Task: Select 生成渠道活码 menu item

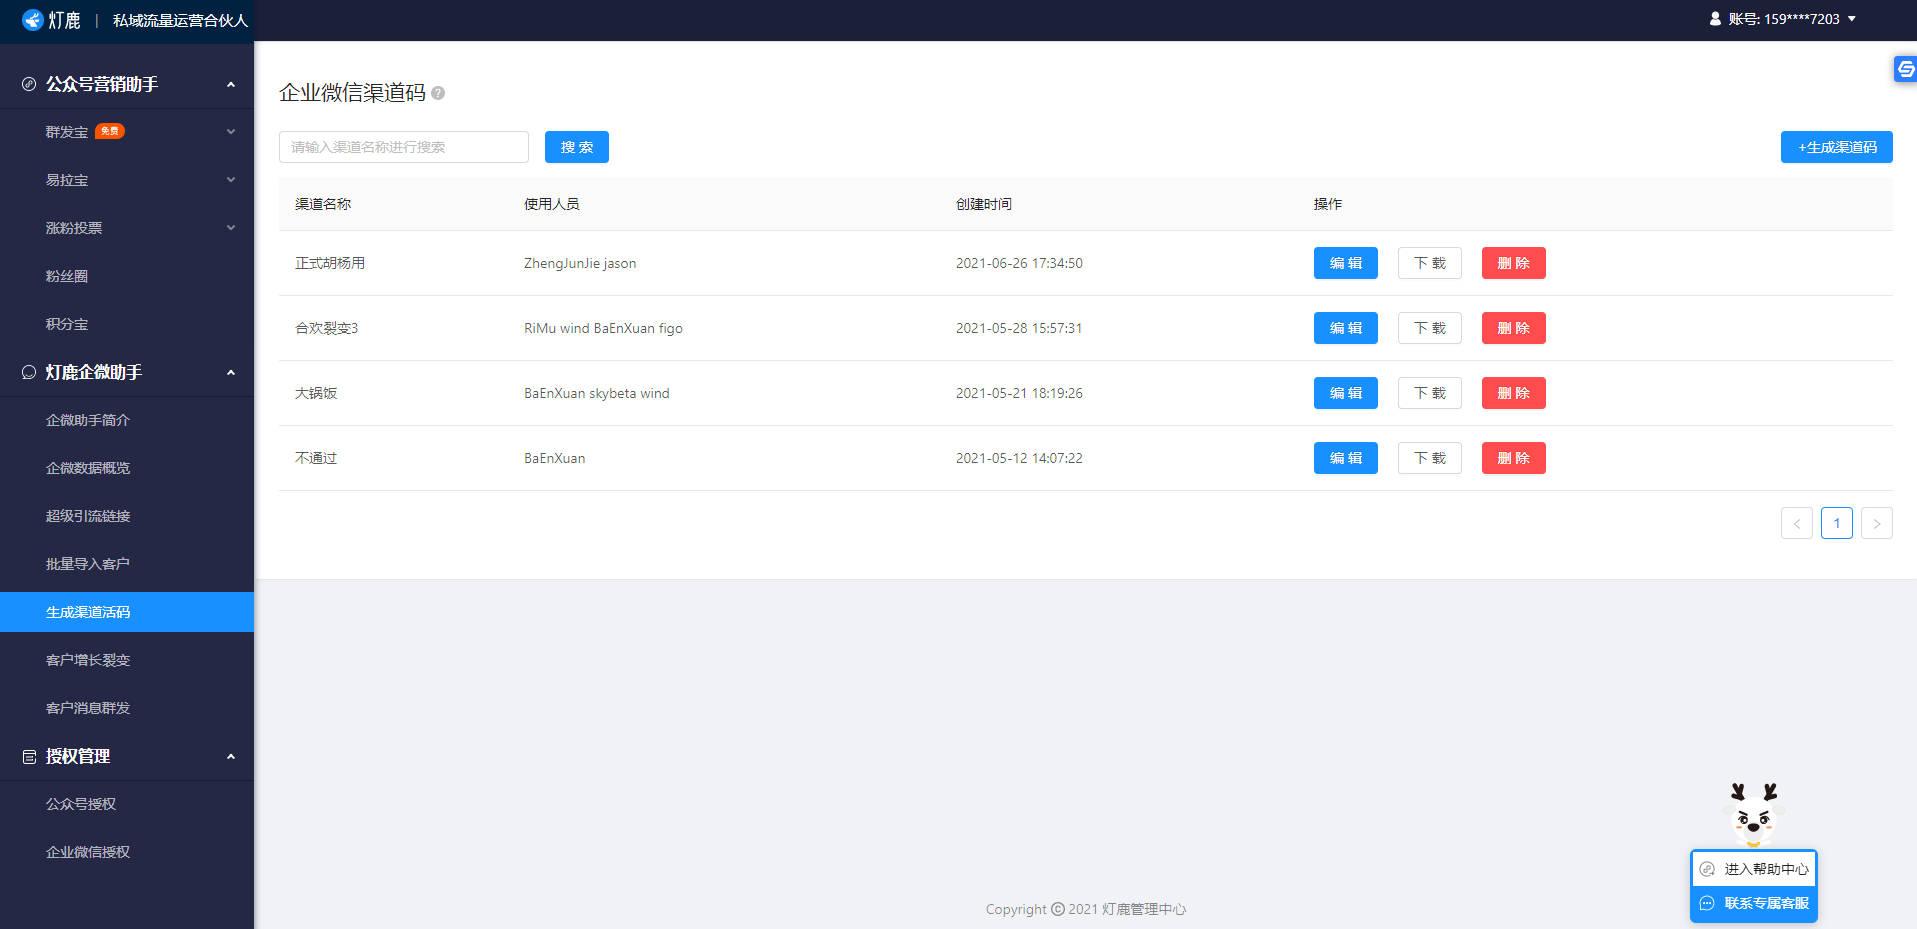Action: click(x=127, y=612)
